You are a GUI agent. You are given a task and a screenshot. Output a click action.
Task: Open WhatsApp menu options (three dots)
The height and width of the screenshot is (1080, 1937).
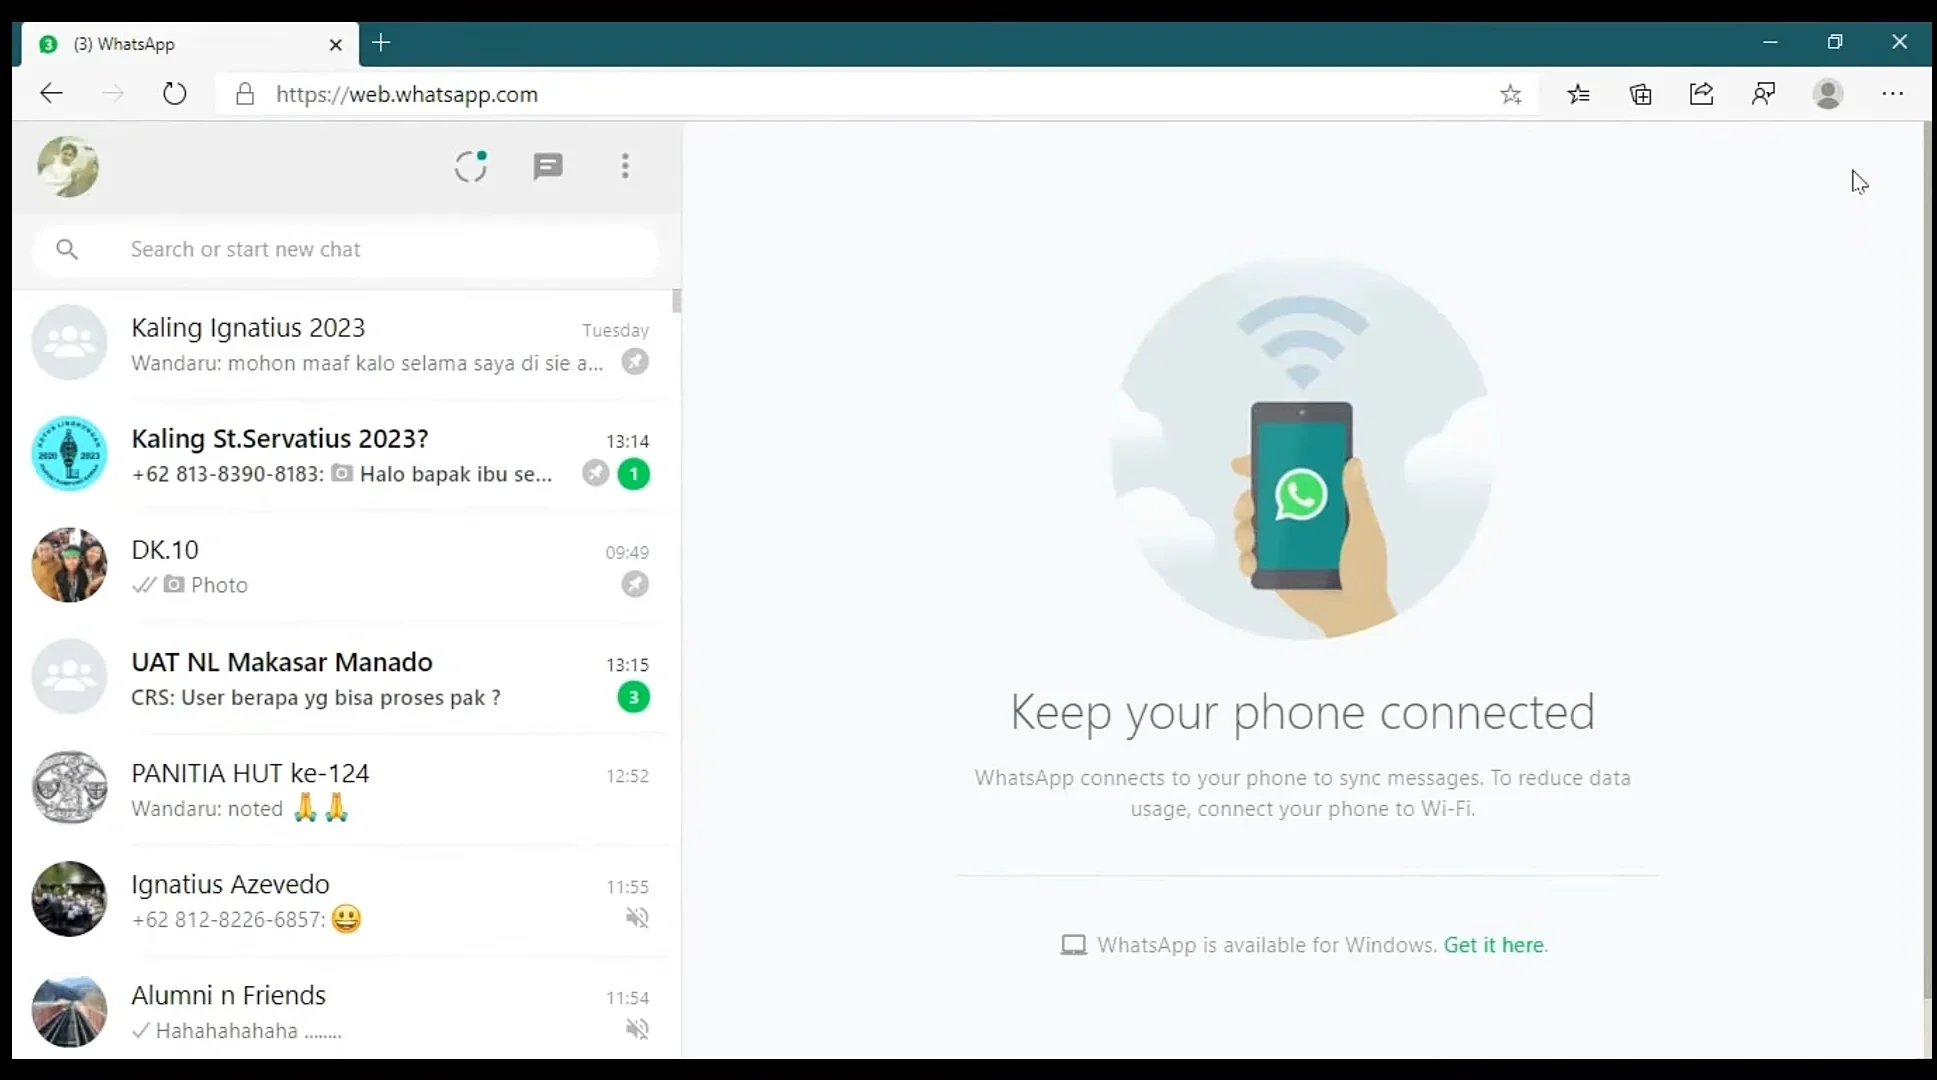[625, 165]
